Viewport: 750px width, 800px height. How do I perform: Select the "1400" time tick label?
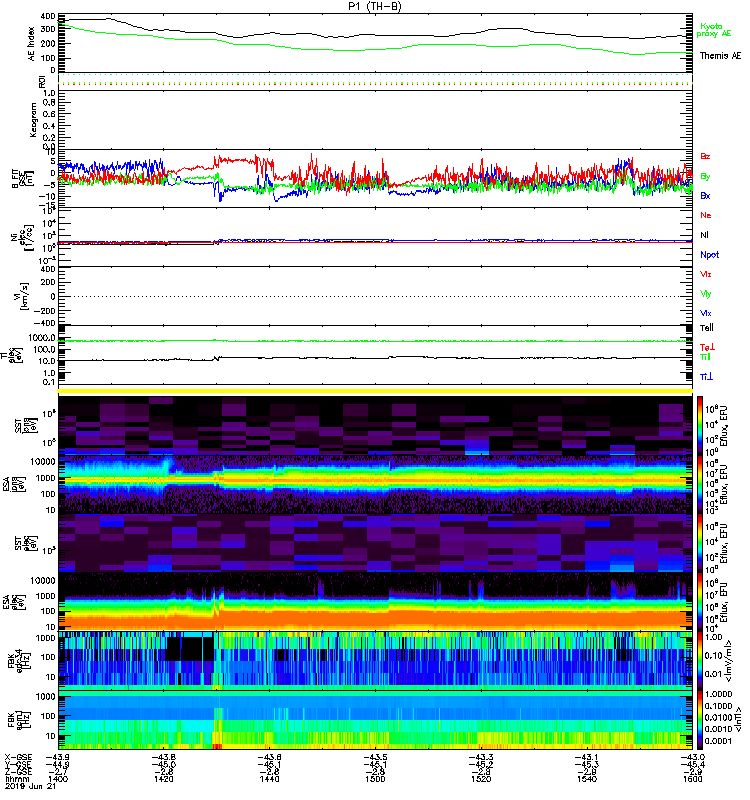[57, 779]
